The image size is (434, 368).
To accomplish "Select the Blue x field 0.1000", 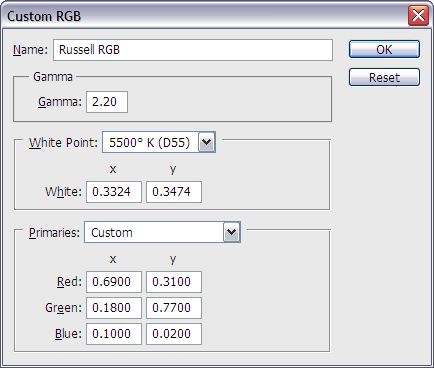I will [x=114, y=334].
